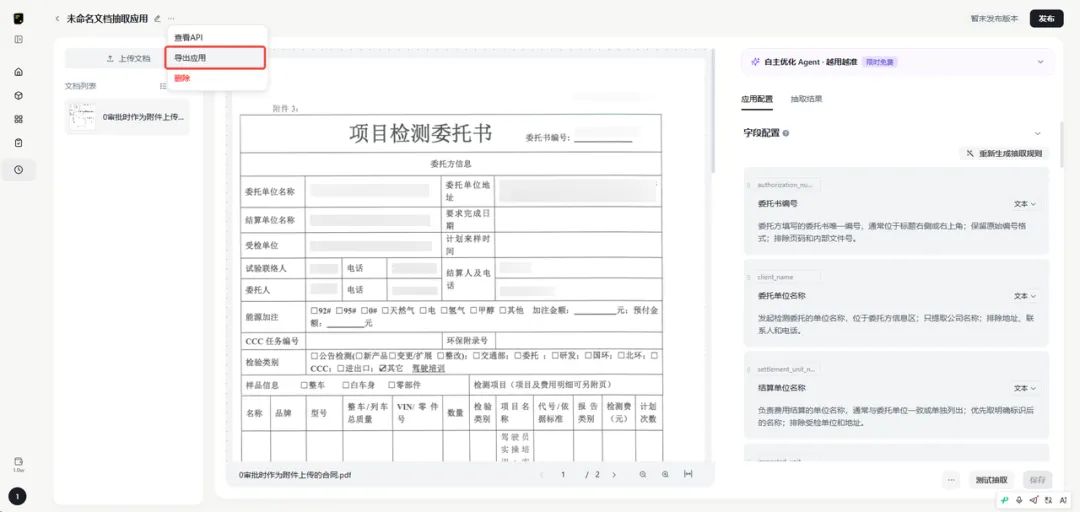Click the 测试抽取 button
1080x512 pixels.
[991, 480]
